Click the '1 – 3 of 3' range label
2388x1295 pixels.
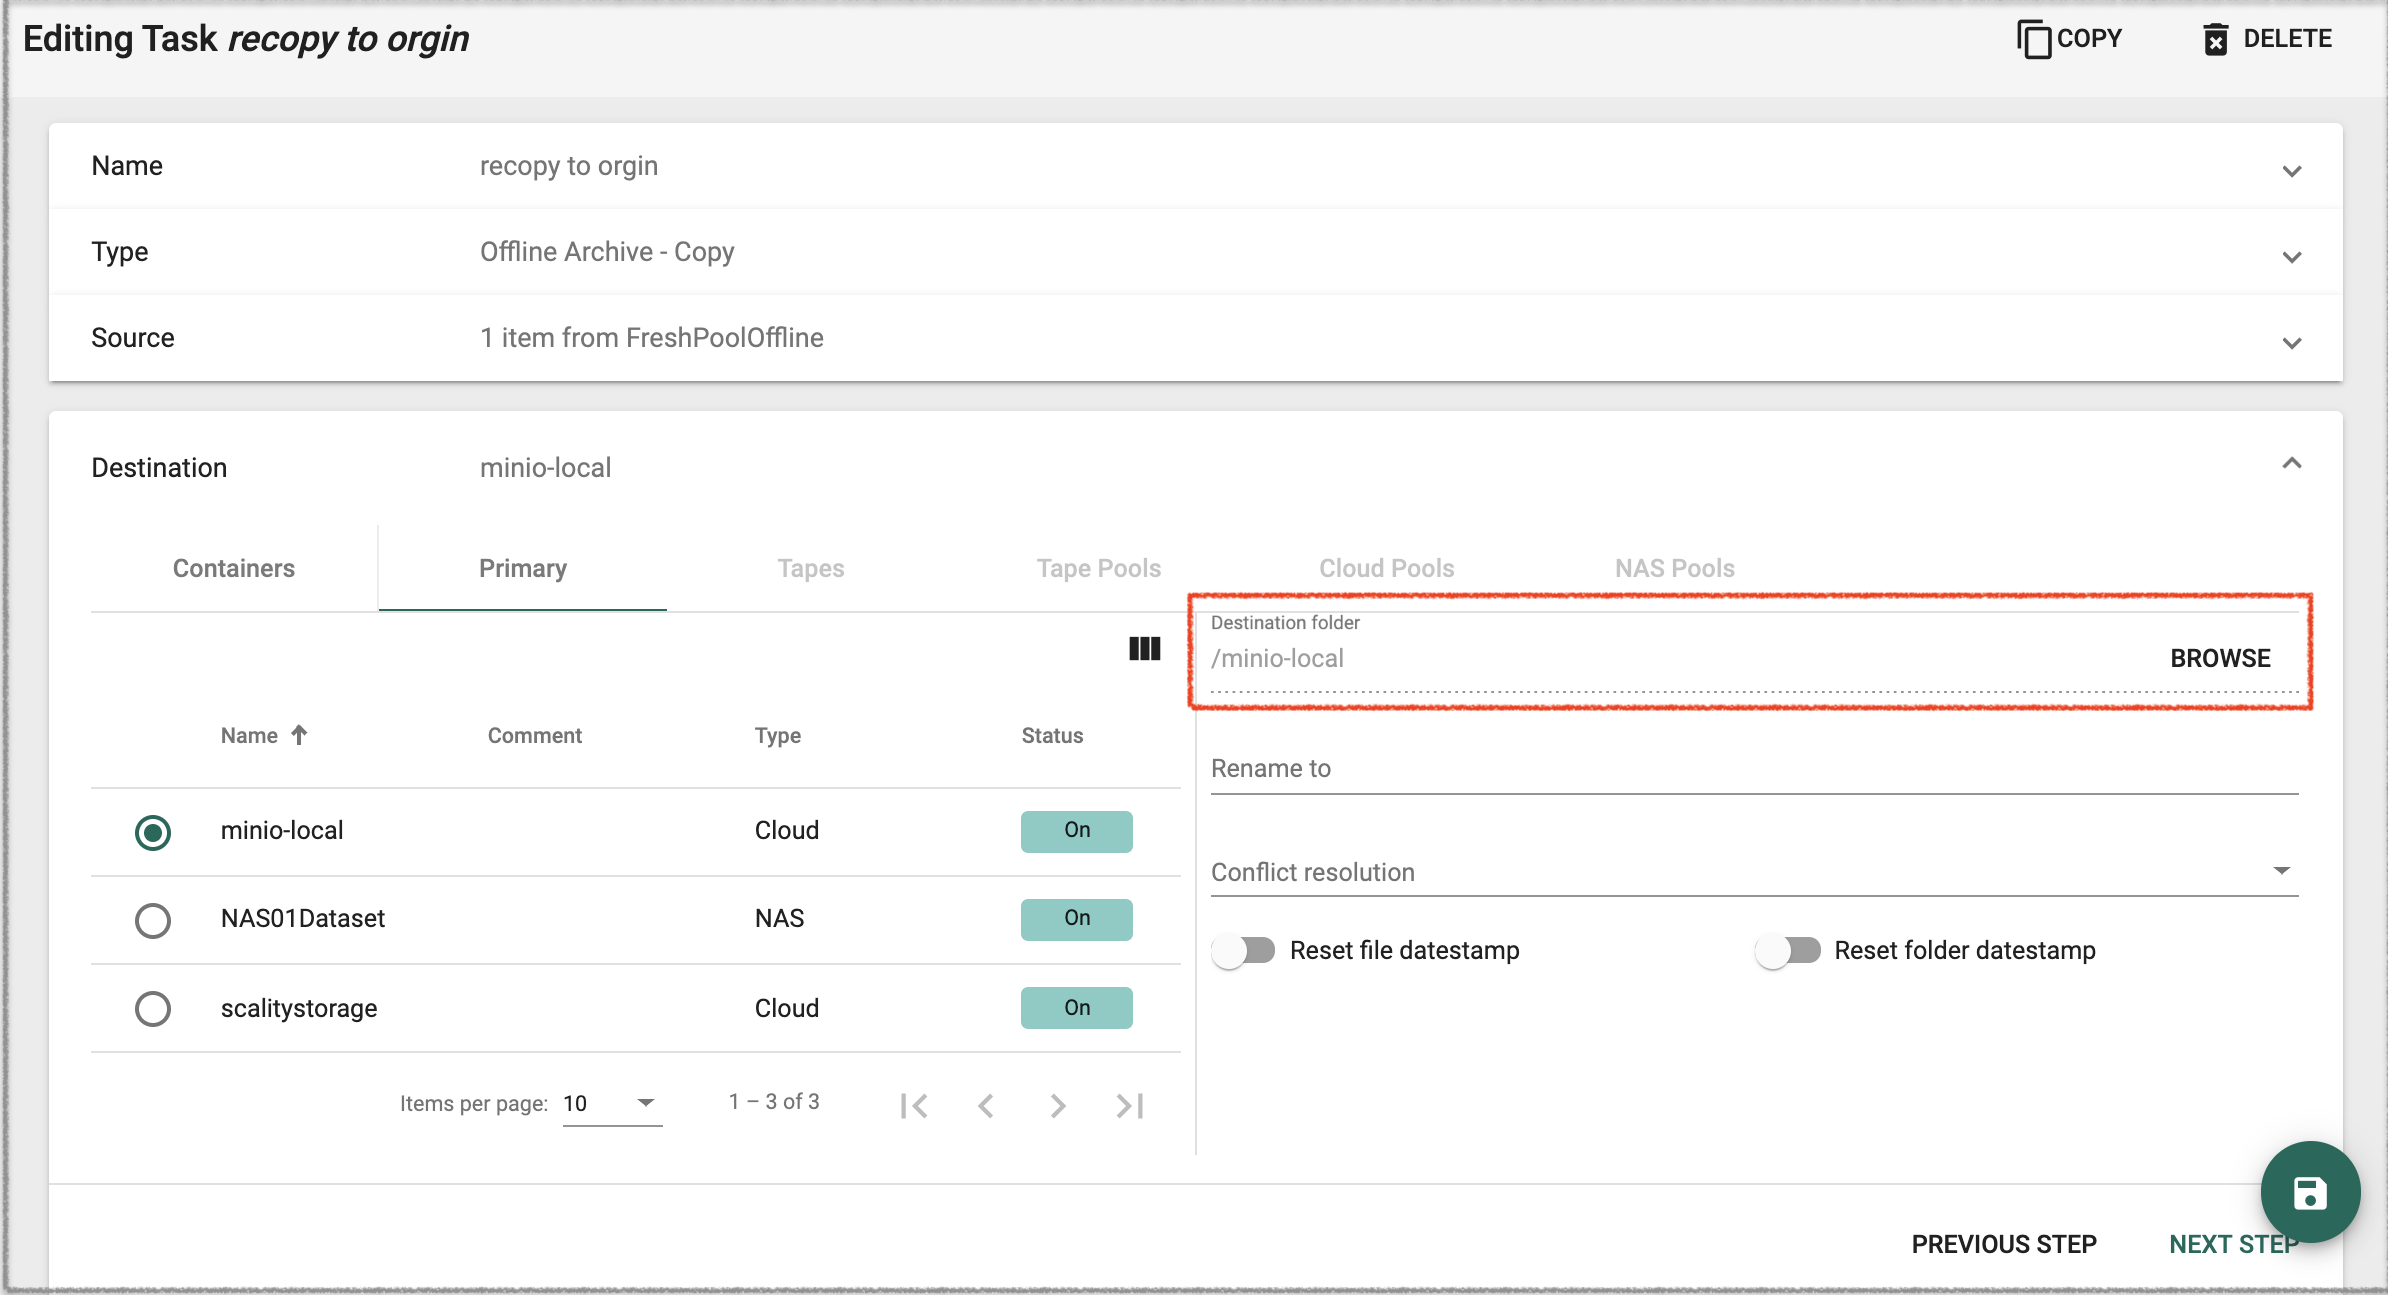[774, 1101]
